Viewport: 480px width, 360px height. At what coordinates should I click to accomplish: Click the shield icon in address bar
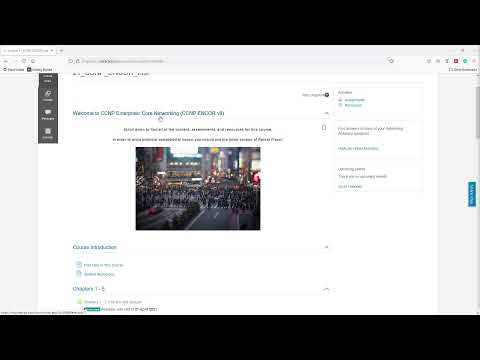(x=70, y=61)
